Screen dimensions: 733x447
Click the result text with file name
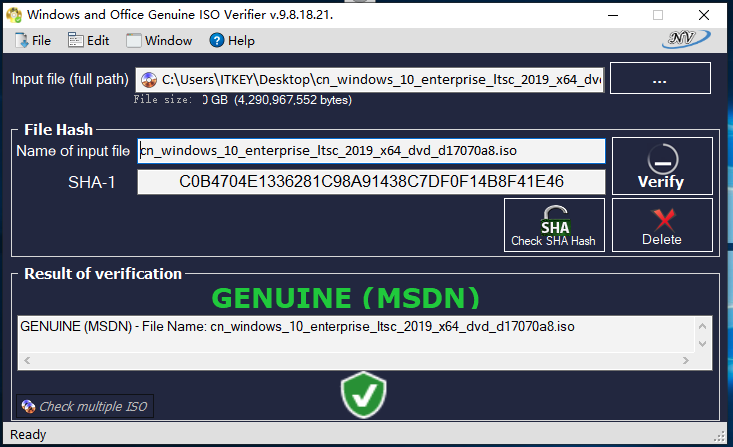(297, 326)
